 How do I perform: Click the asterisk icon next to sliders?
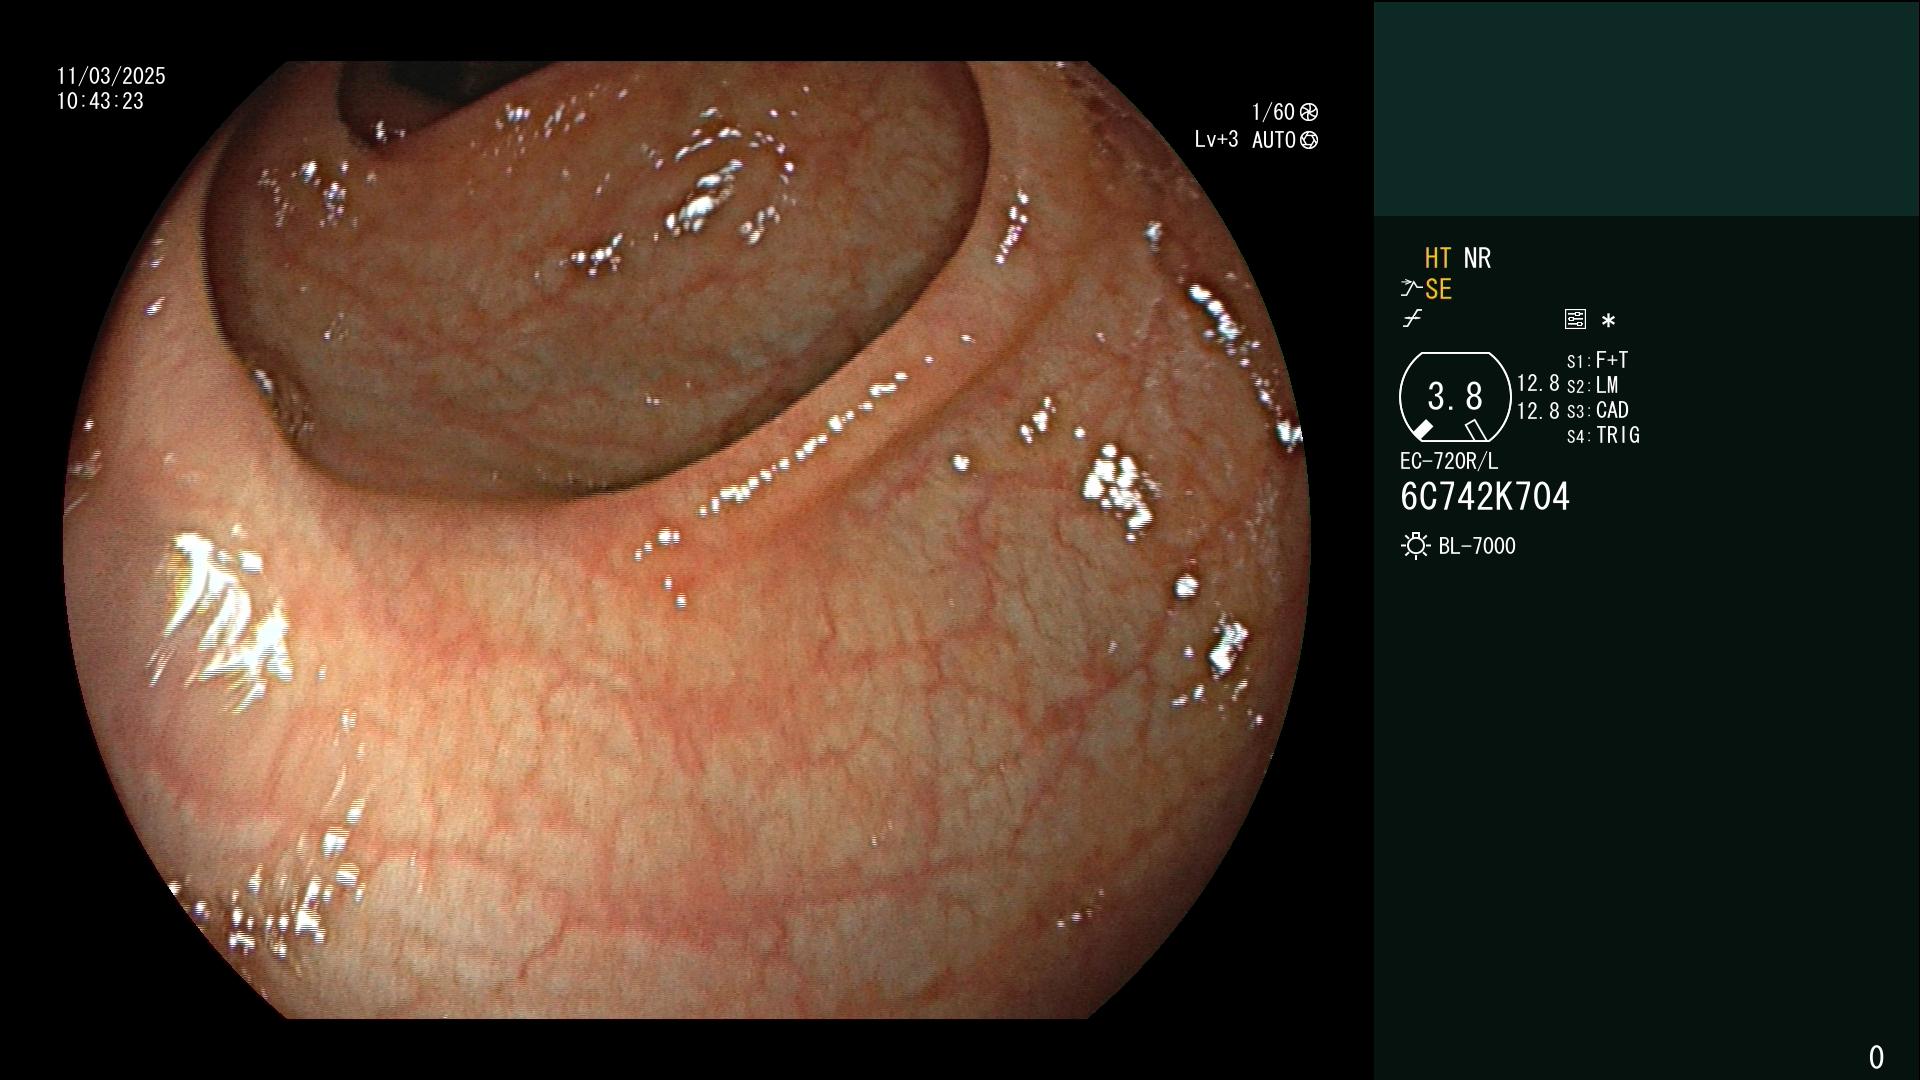1608,321
